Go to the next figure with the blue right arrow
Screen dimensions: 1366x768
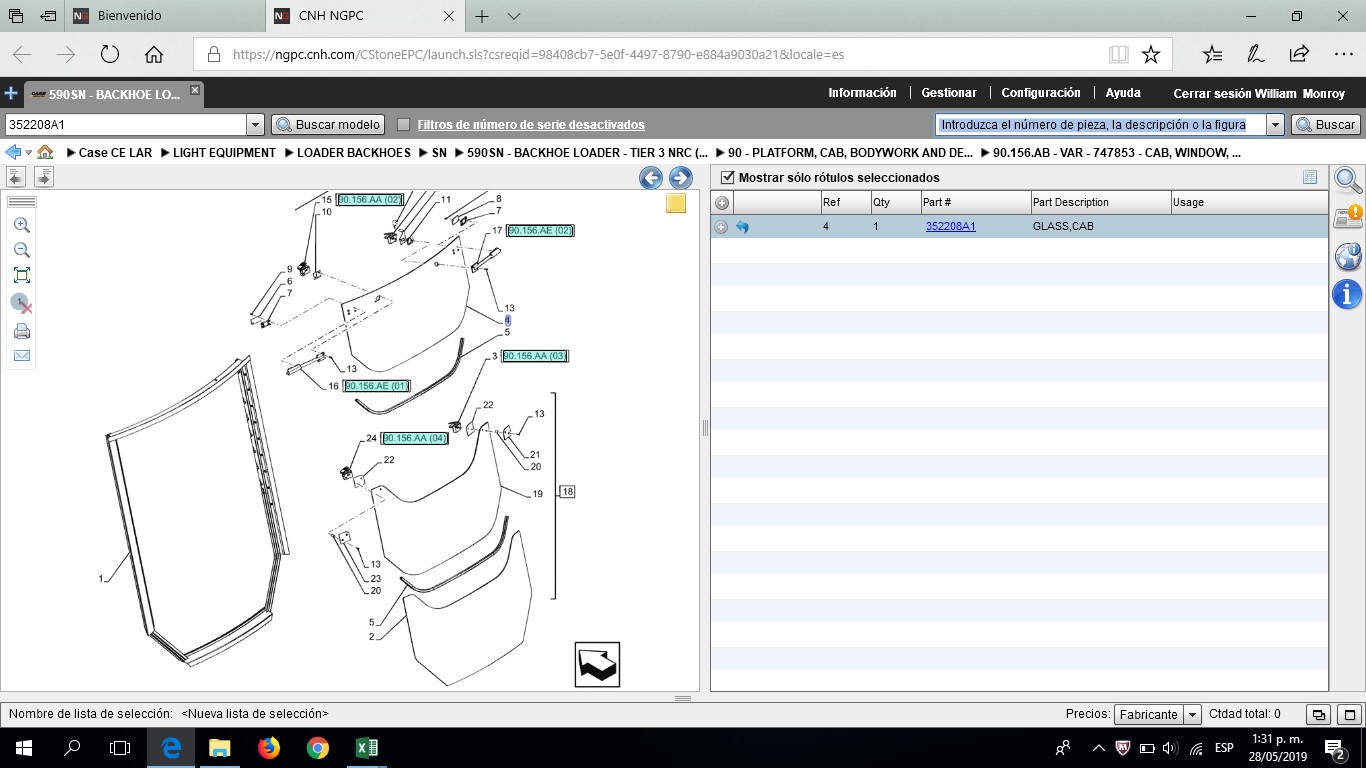(681, 178)
